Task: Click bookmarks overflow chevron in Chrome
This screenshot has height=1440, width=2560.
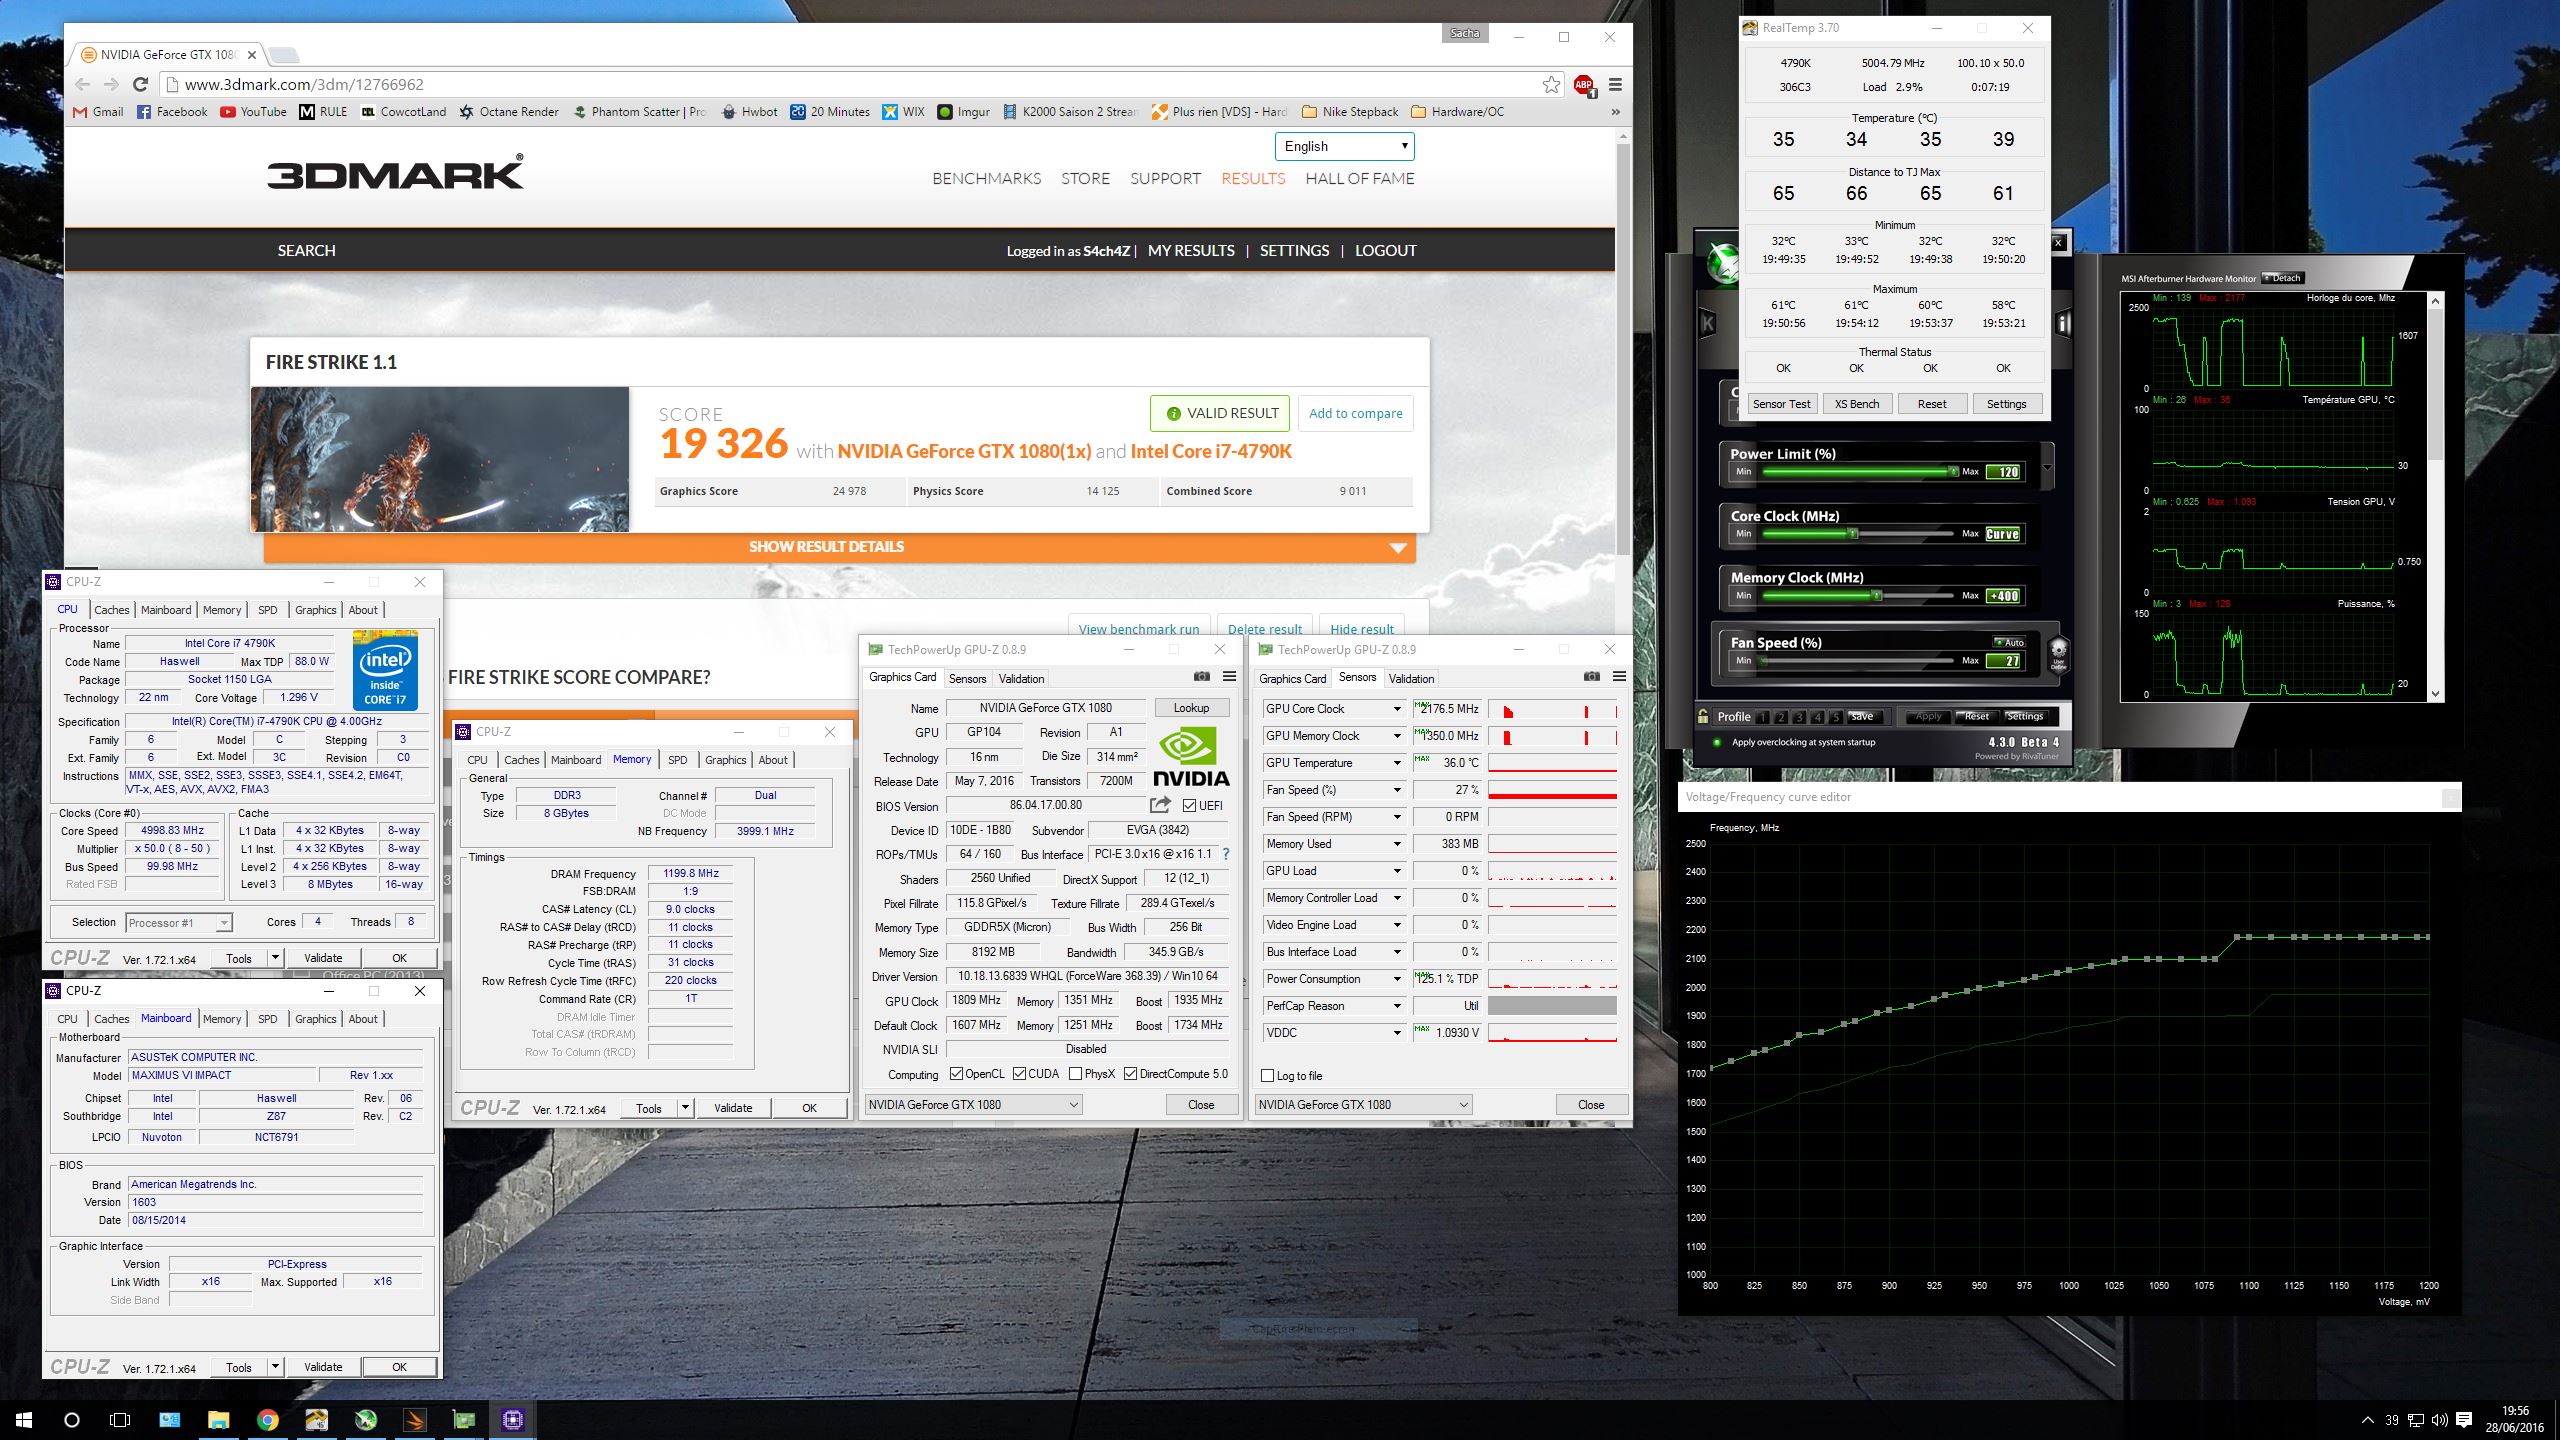Action: (1615, 112)
